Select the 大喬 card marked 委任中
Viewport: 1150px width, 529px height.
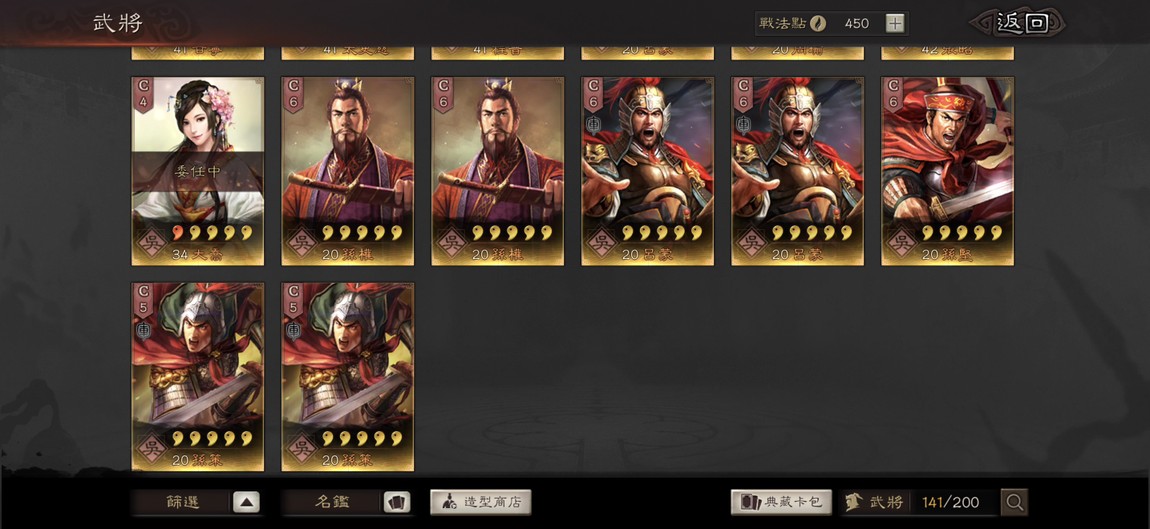pyautogui.click(x=198, y=171)
